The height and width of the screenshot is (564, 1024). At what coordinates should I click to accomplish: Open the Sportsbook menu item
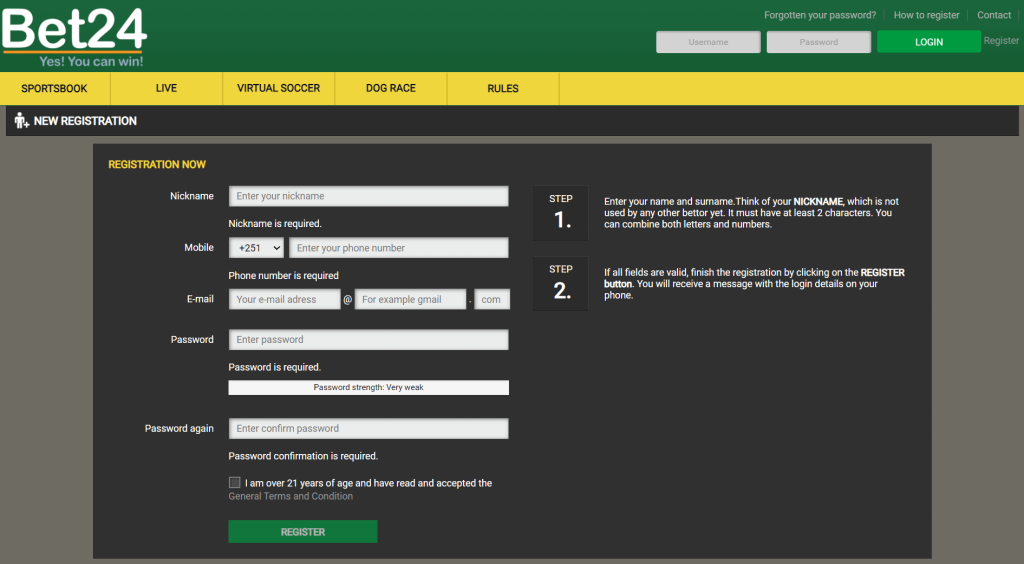click(54, 88)
